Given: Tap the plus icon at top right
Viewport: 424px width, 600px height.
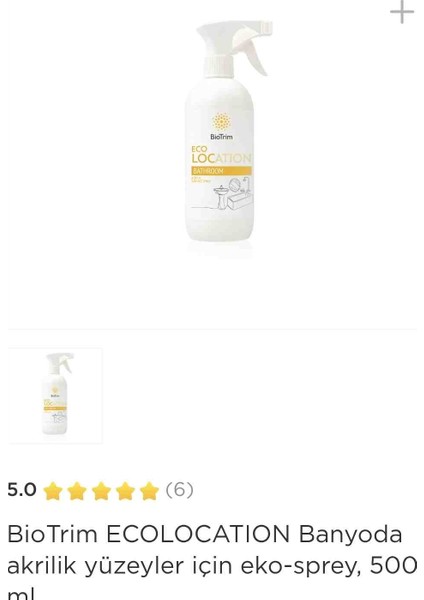Looking at the screenshot, I should click(402, 12).
